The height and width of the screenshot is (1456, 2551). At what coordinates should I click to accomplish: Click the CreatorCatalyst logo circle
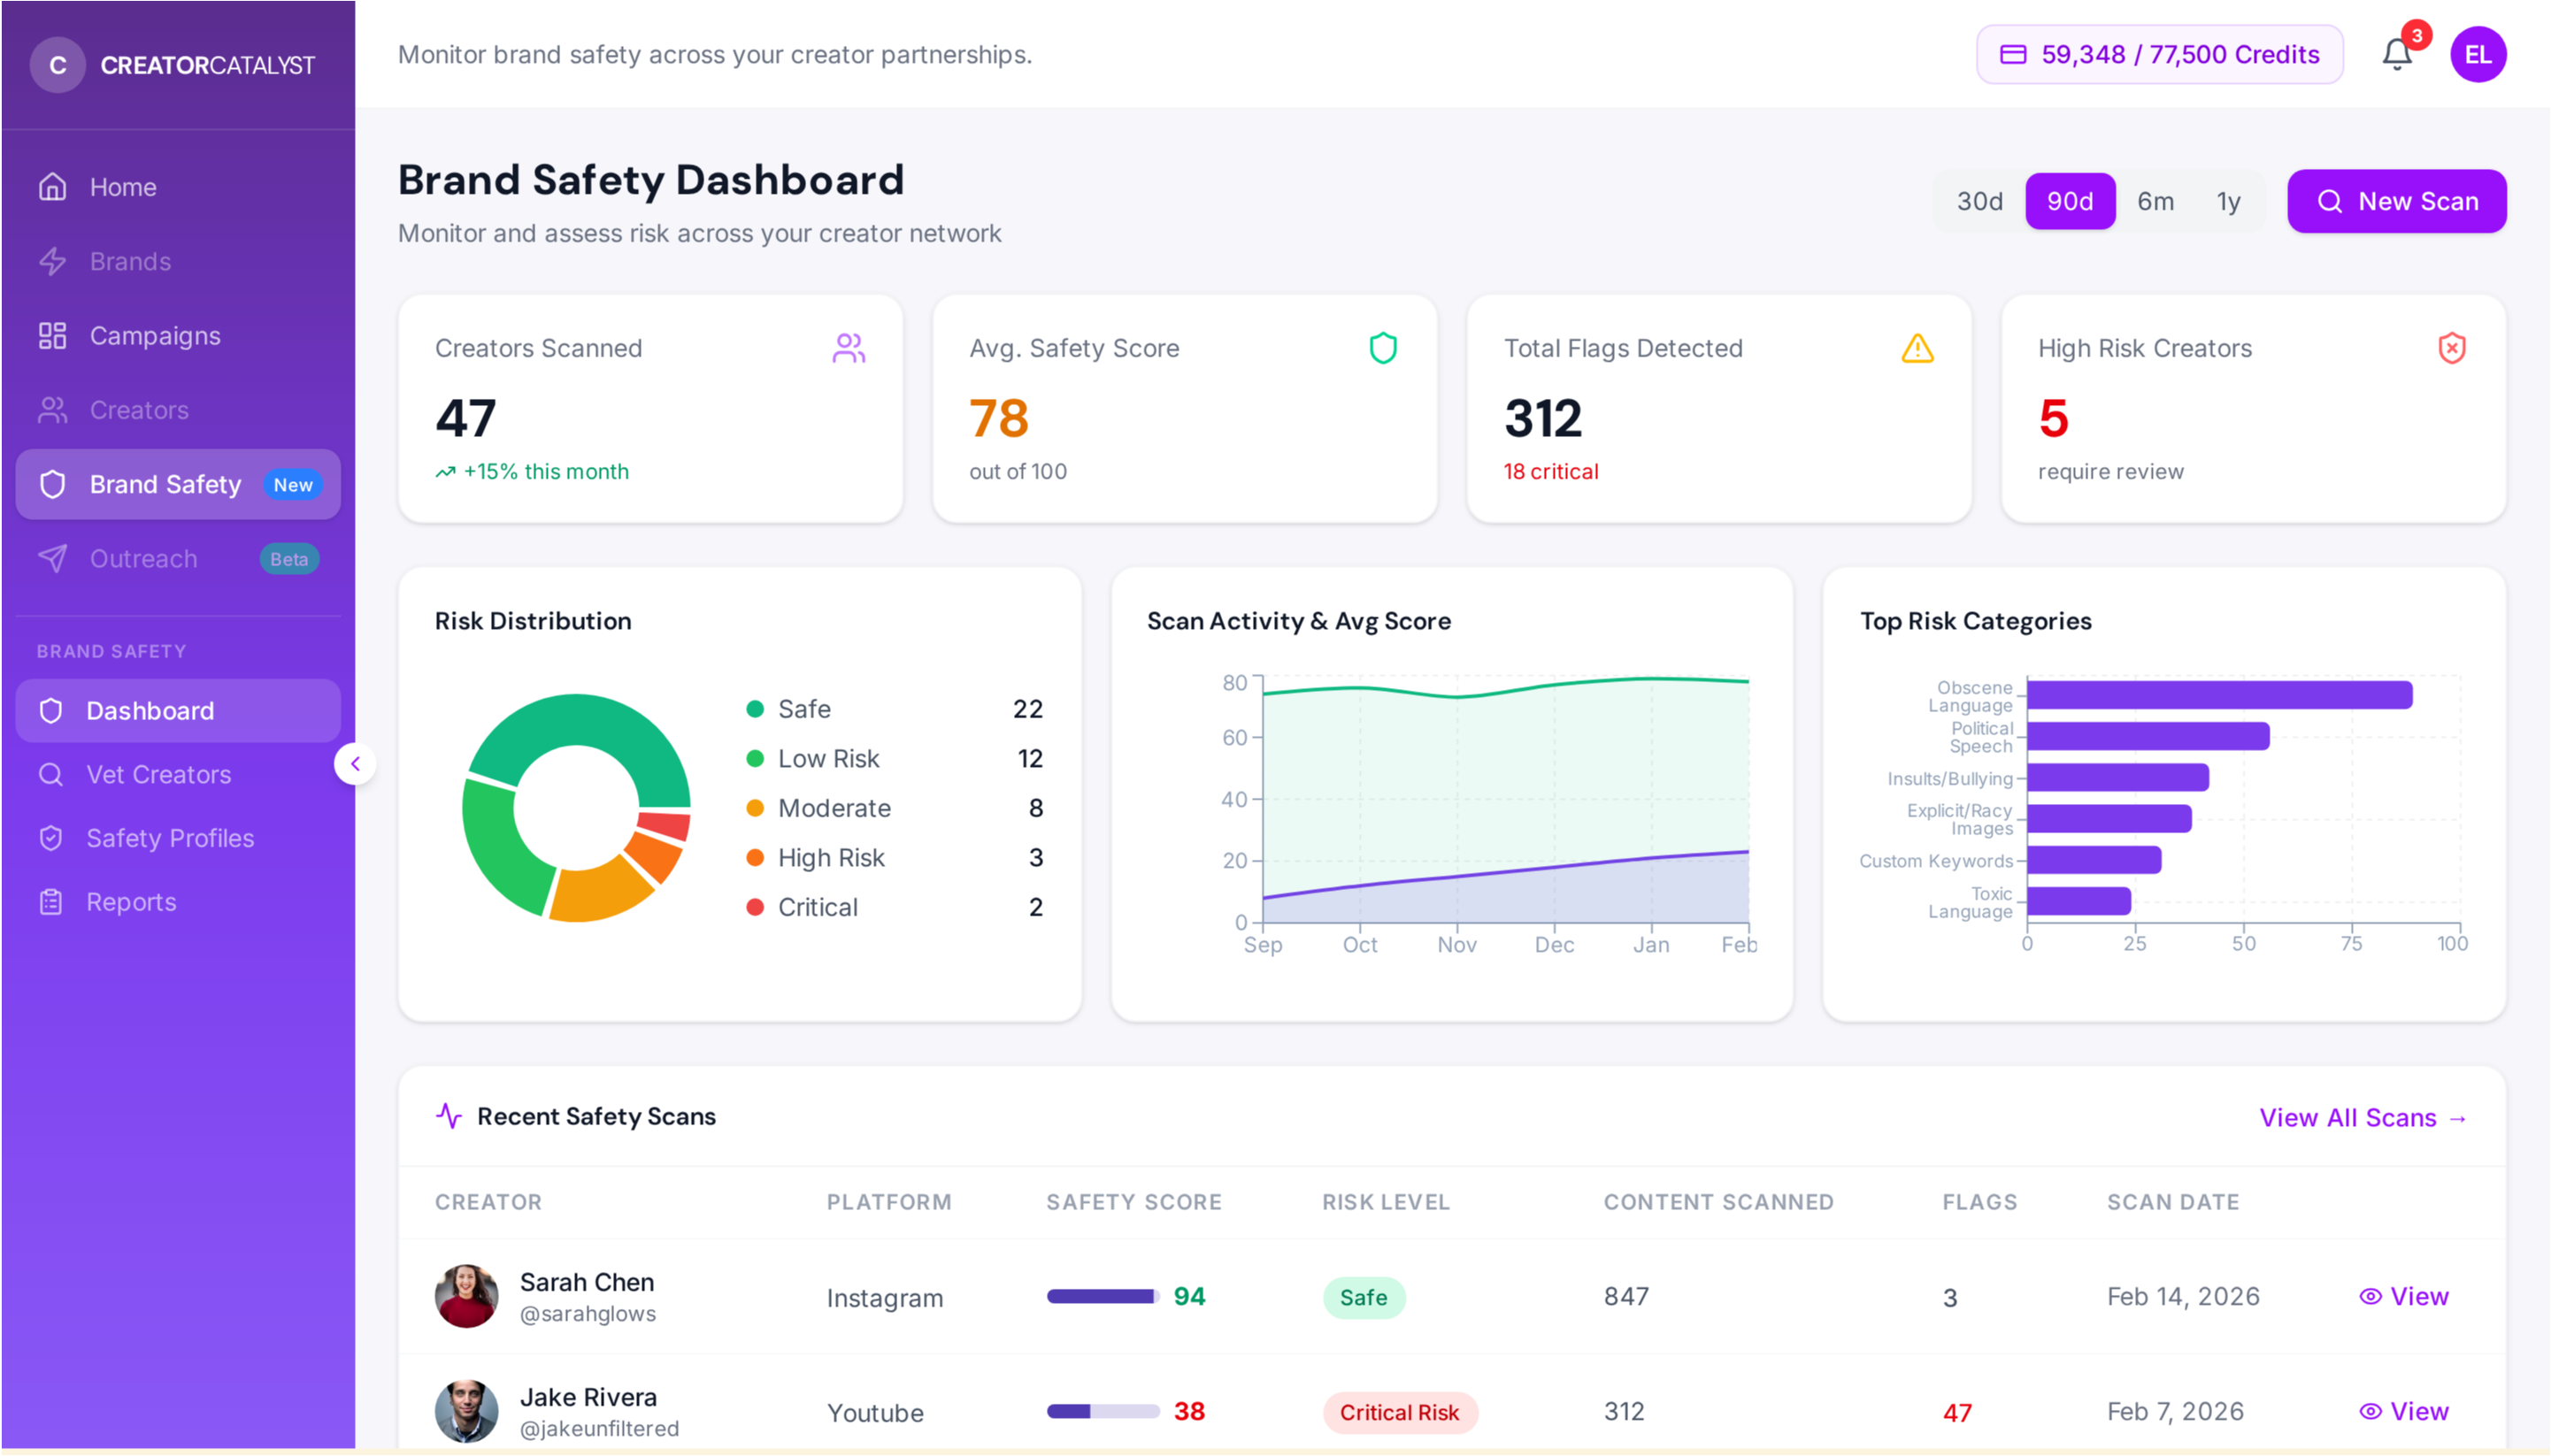(58, 65)
